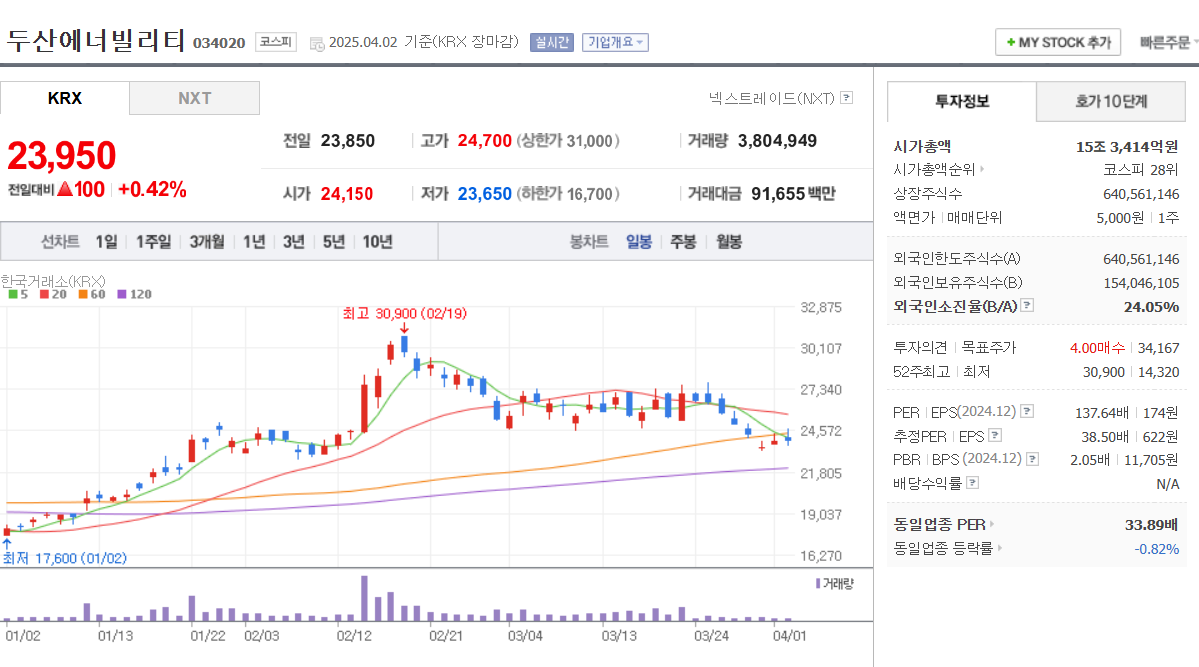
Task: Click the 거래량 volume legend label
Action: 834,584
